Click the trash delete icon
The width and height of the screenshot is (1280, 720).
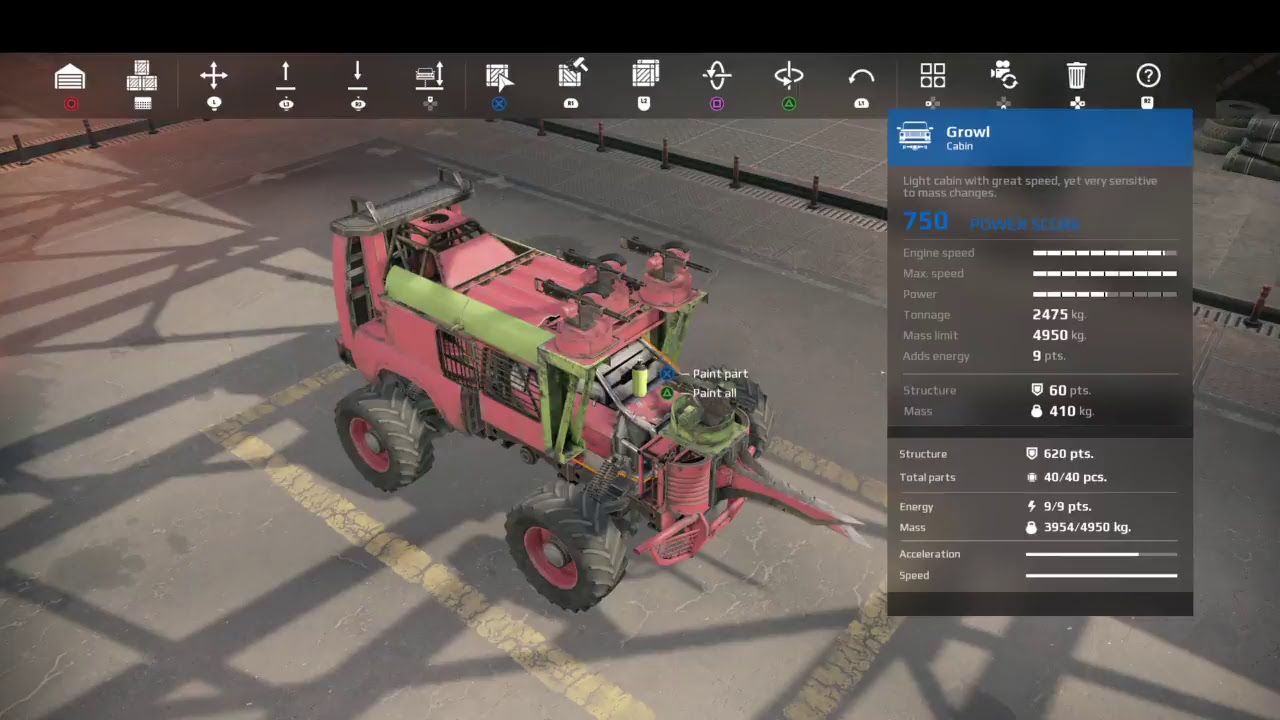(1076, 76)
